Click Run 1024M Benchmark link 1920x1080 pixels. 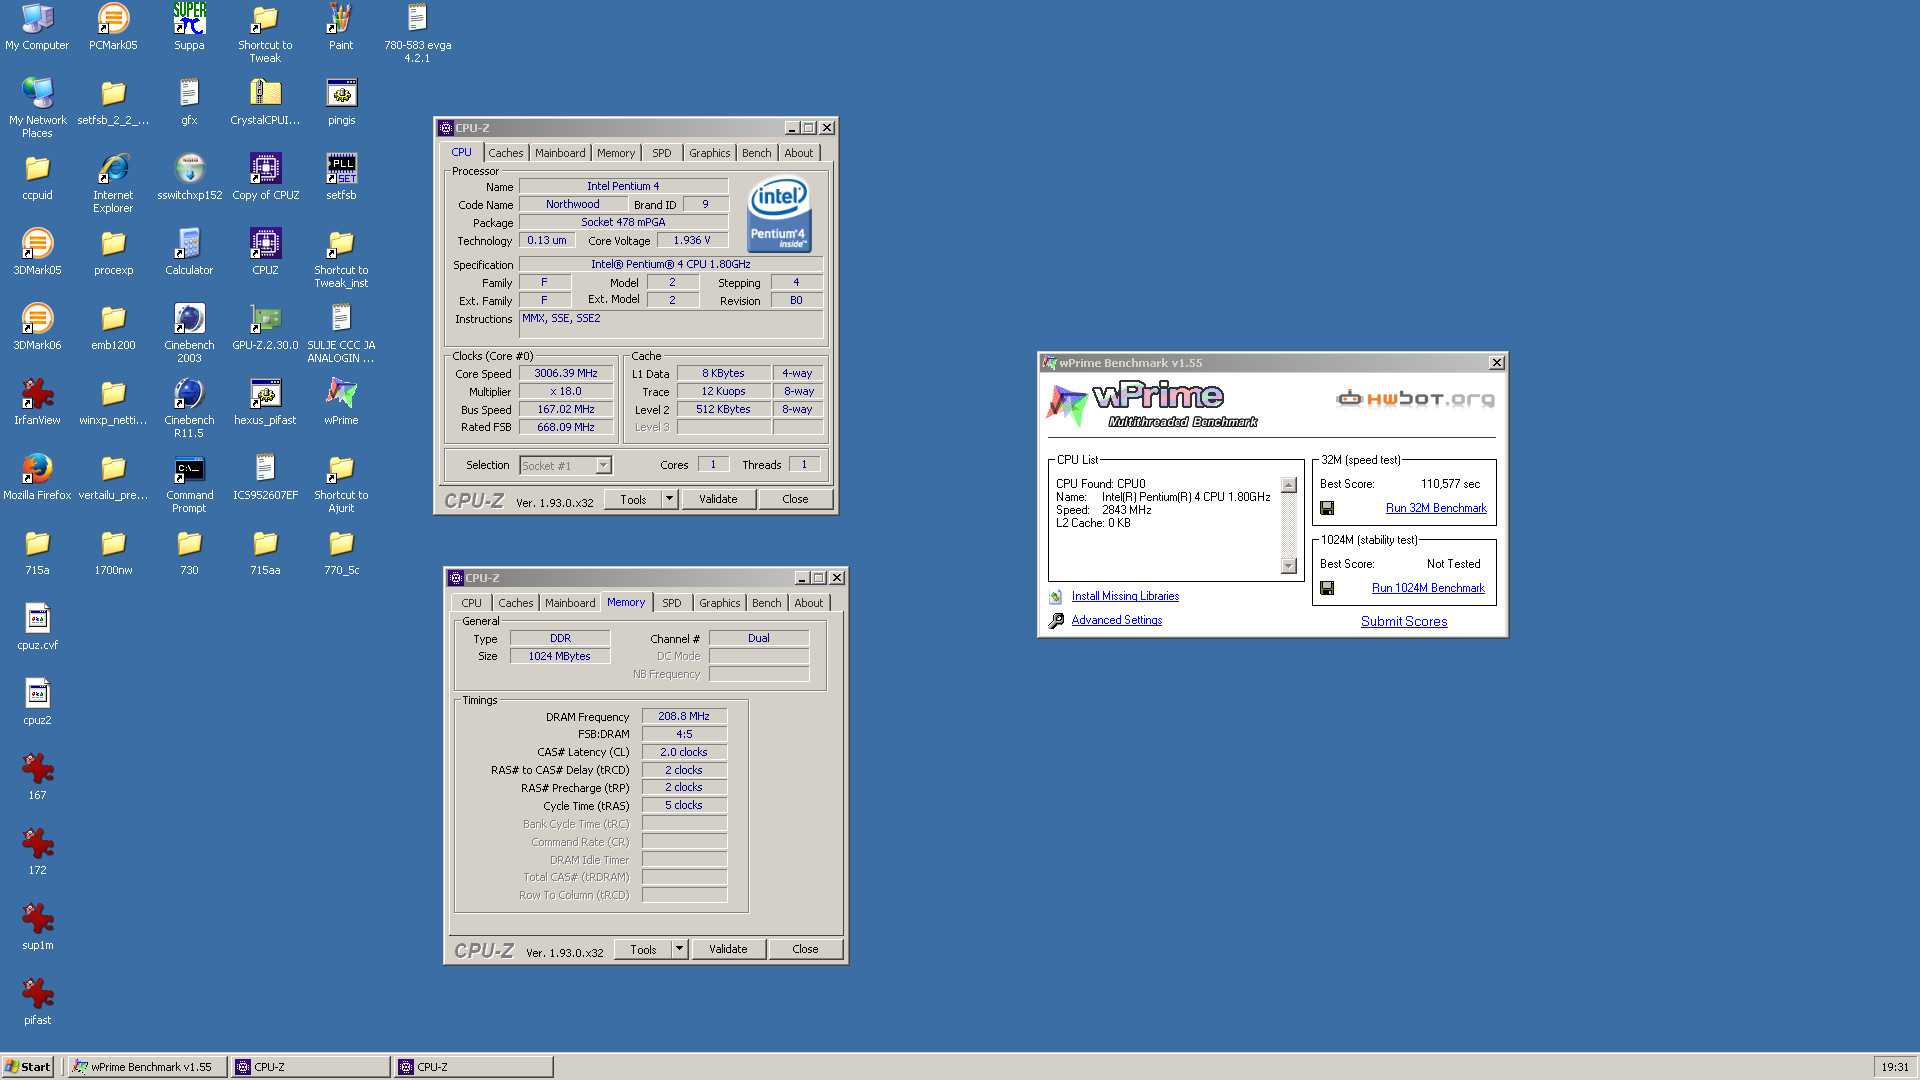click(x=1428, y=588)
